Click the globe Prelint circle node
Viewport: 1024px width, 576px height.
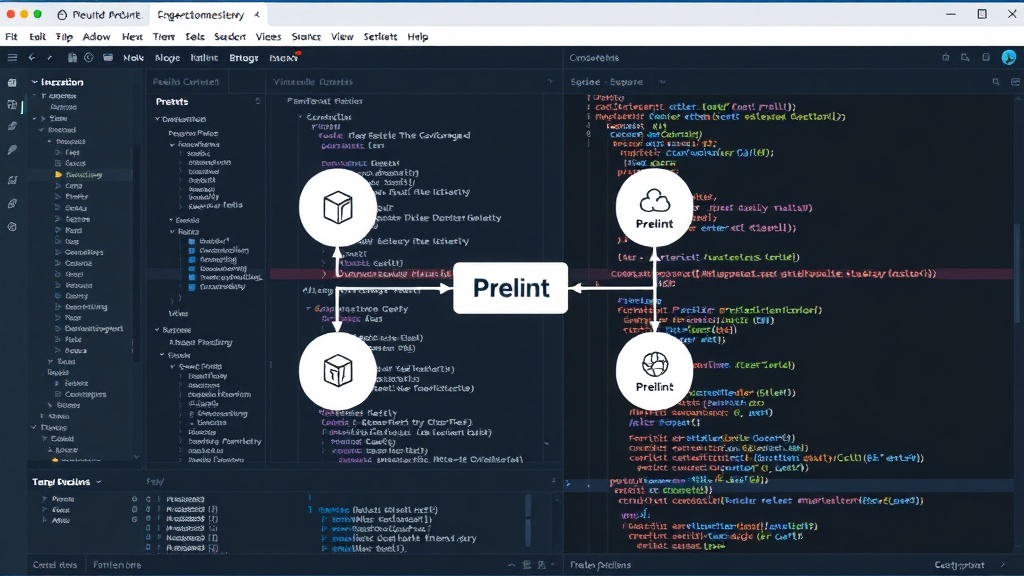(x=654, y=371)
